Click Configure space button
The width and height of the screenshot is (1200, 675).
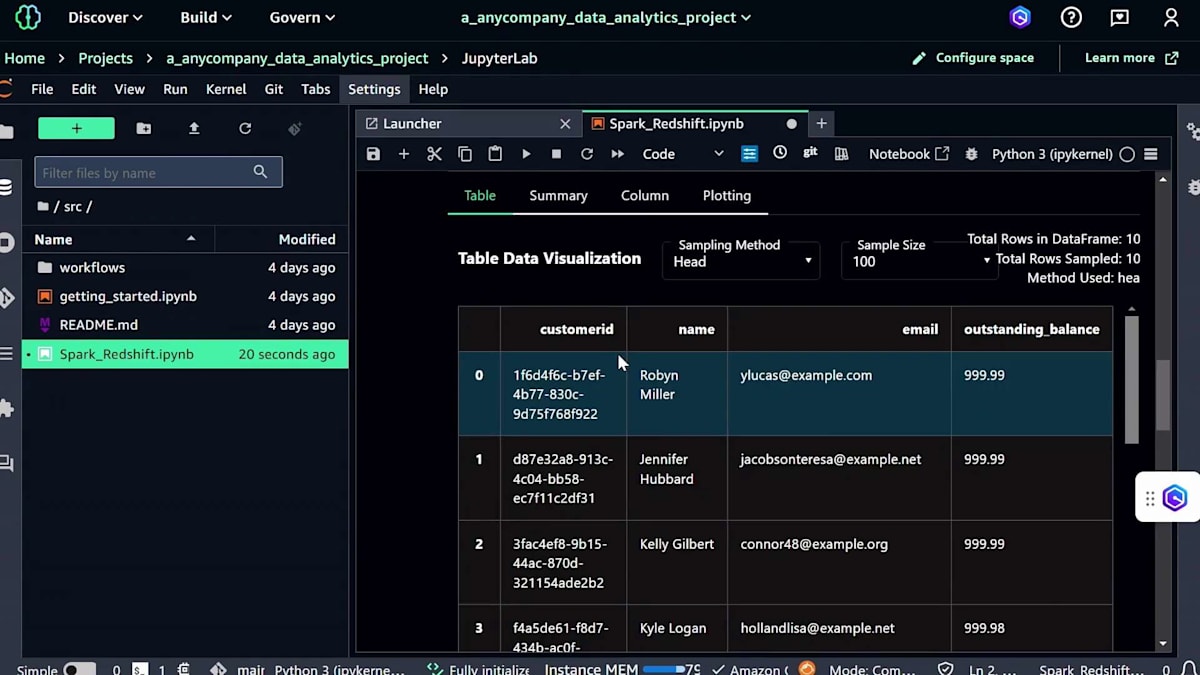973,58
